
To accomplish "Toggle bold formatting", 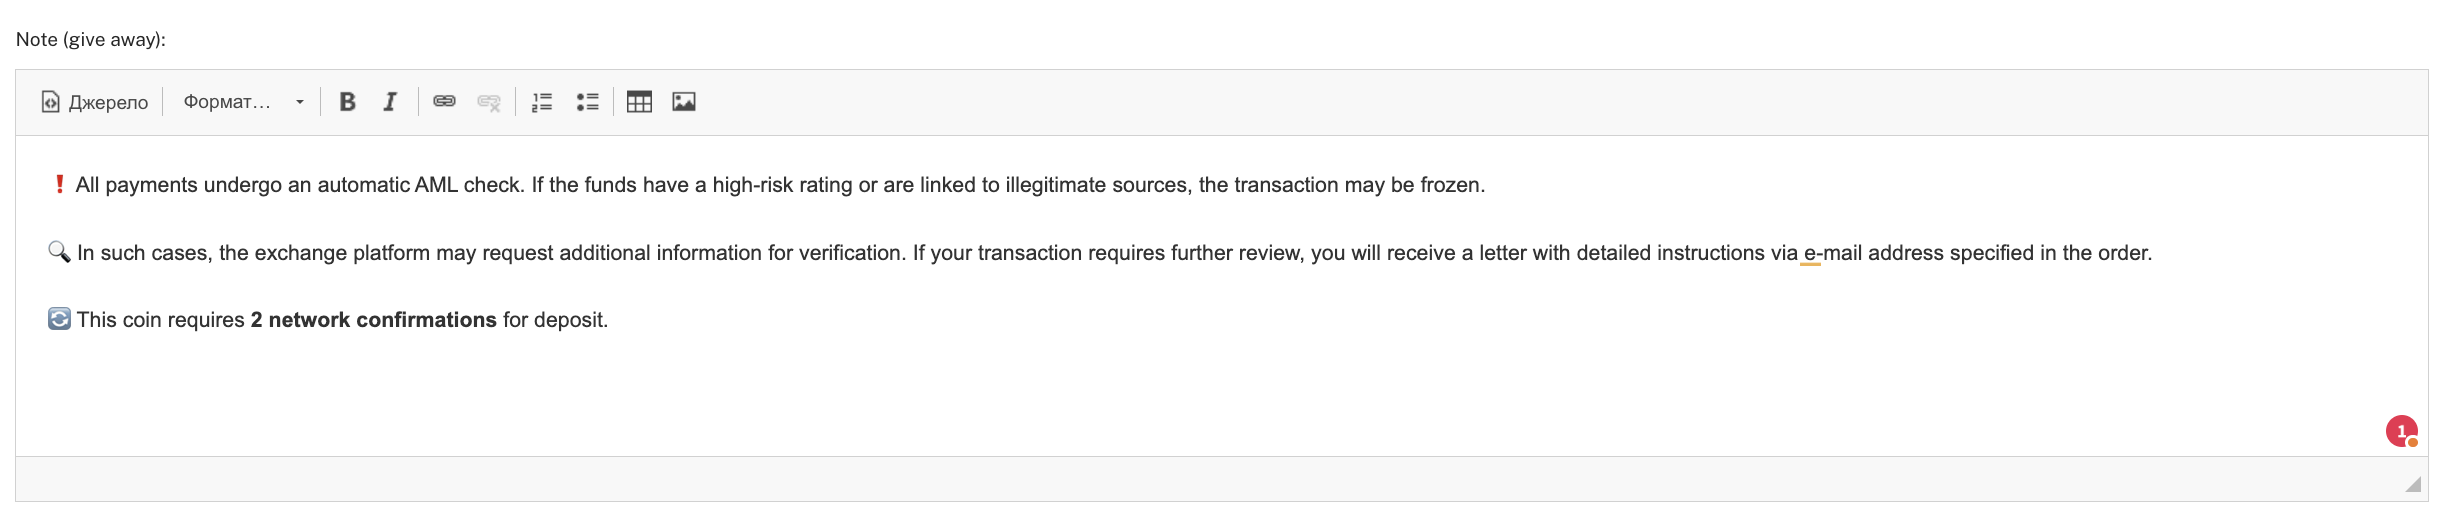I will (347, 102).
